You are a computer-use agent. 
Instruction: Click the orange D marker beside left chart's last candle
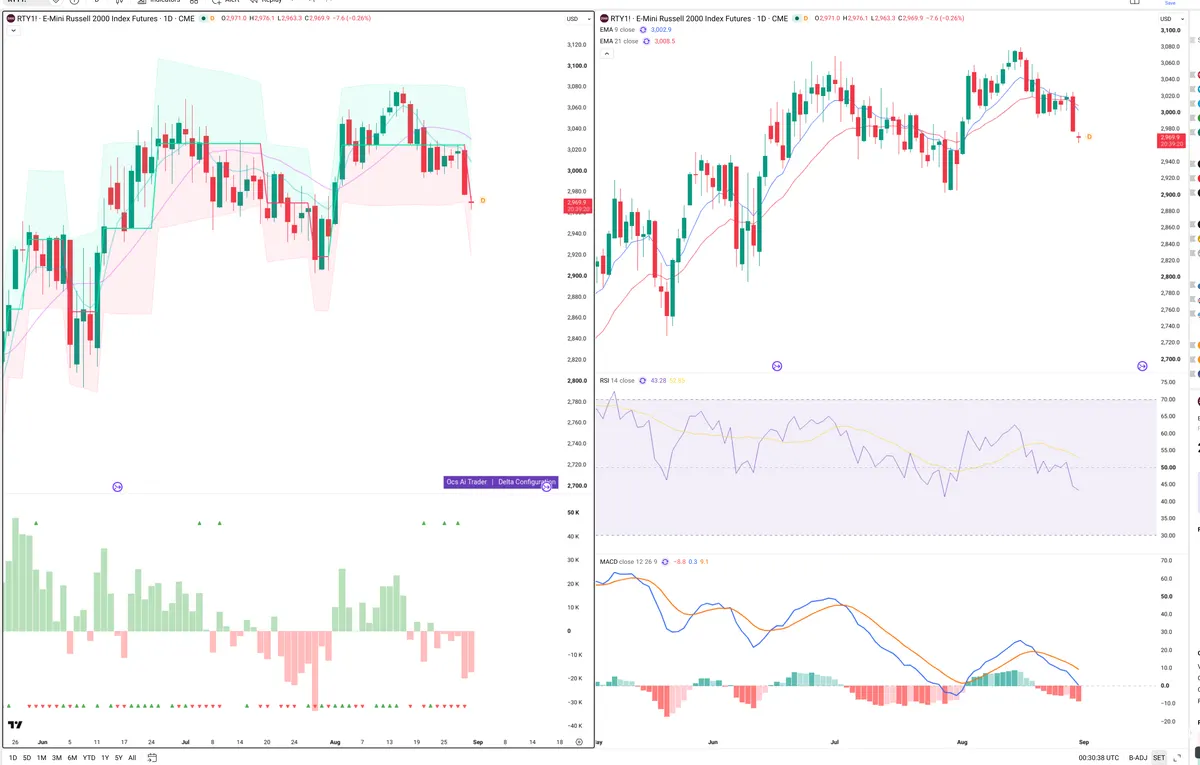(483, 200)
